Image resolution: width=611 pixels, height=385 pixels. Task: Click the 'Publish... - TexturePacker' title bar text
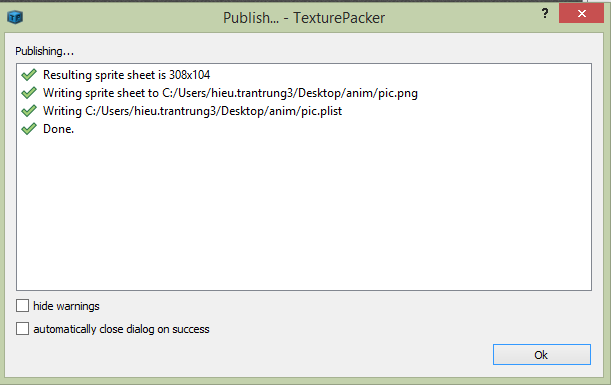pos(304,18)
